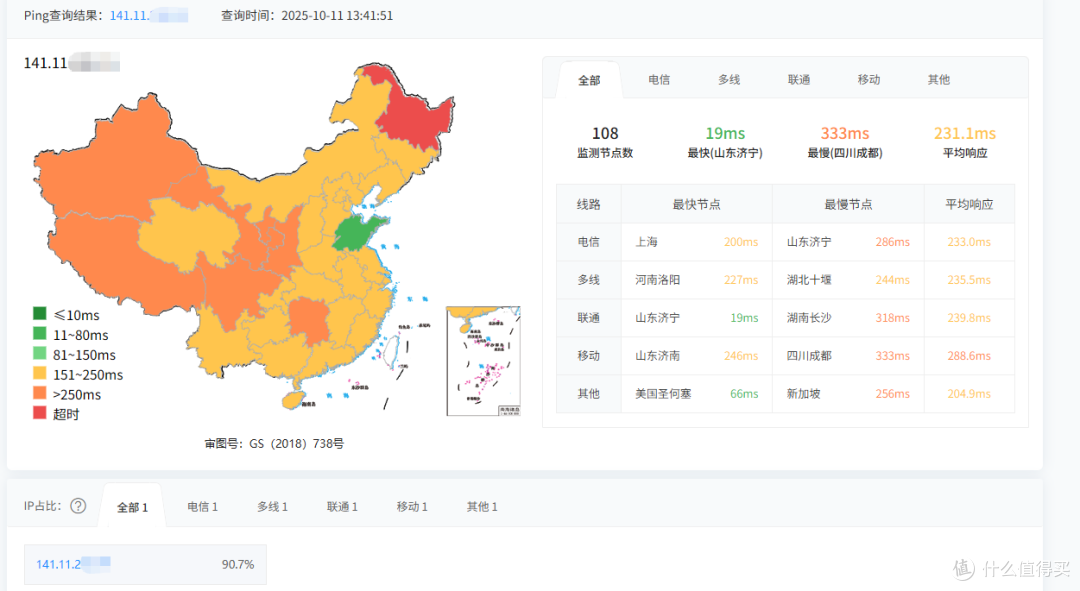
Task: Click the 333ms slowest summary value
Action: pos(844,133)
